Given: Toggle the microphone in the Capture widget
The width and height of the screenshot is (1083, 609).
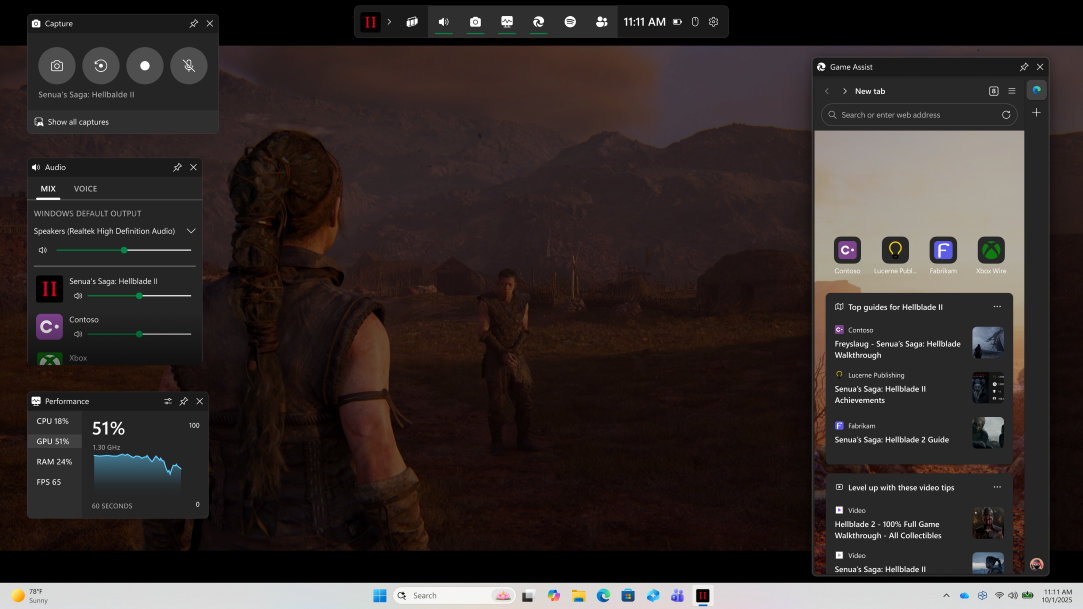Looking at the screenshot, I should [189, 66].
